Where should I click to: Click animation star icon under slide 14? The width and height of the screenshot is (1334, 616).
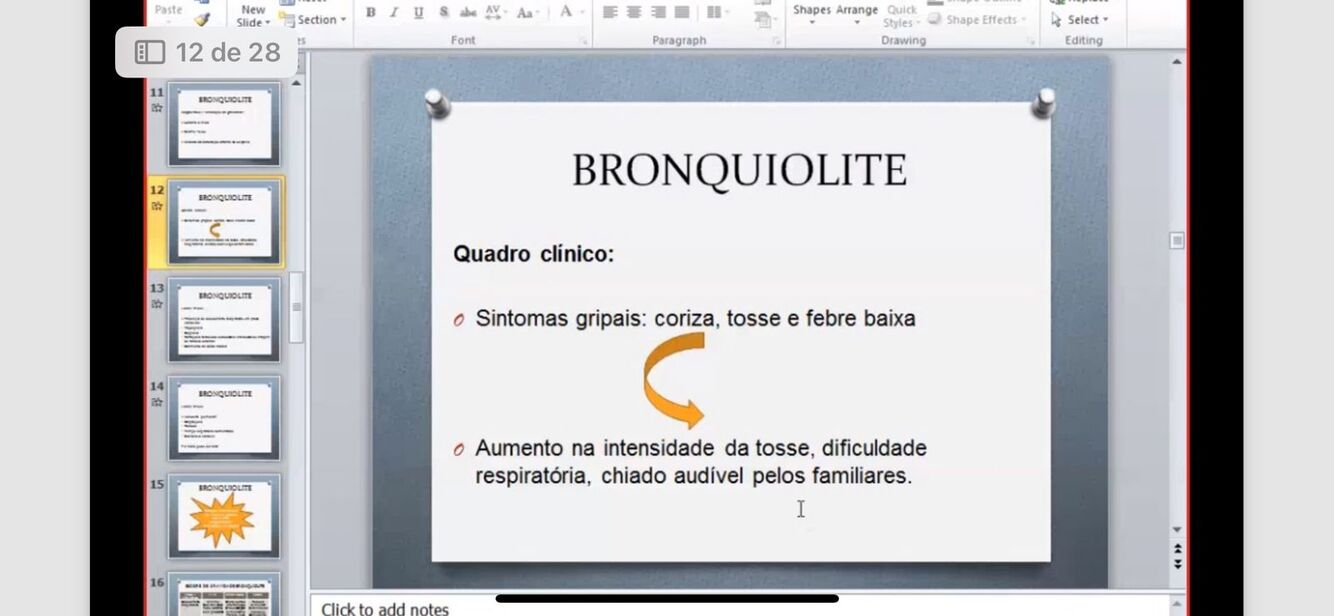[157, 402]
